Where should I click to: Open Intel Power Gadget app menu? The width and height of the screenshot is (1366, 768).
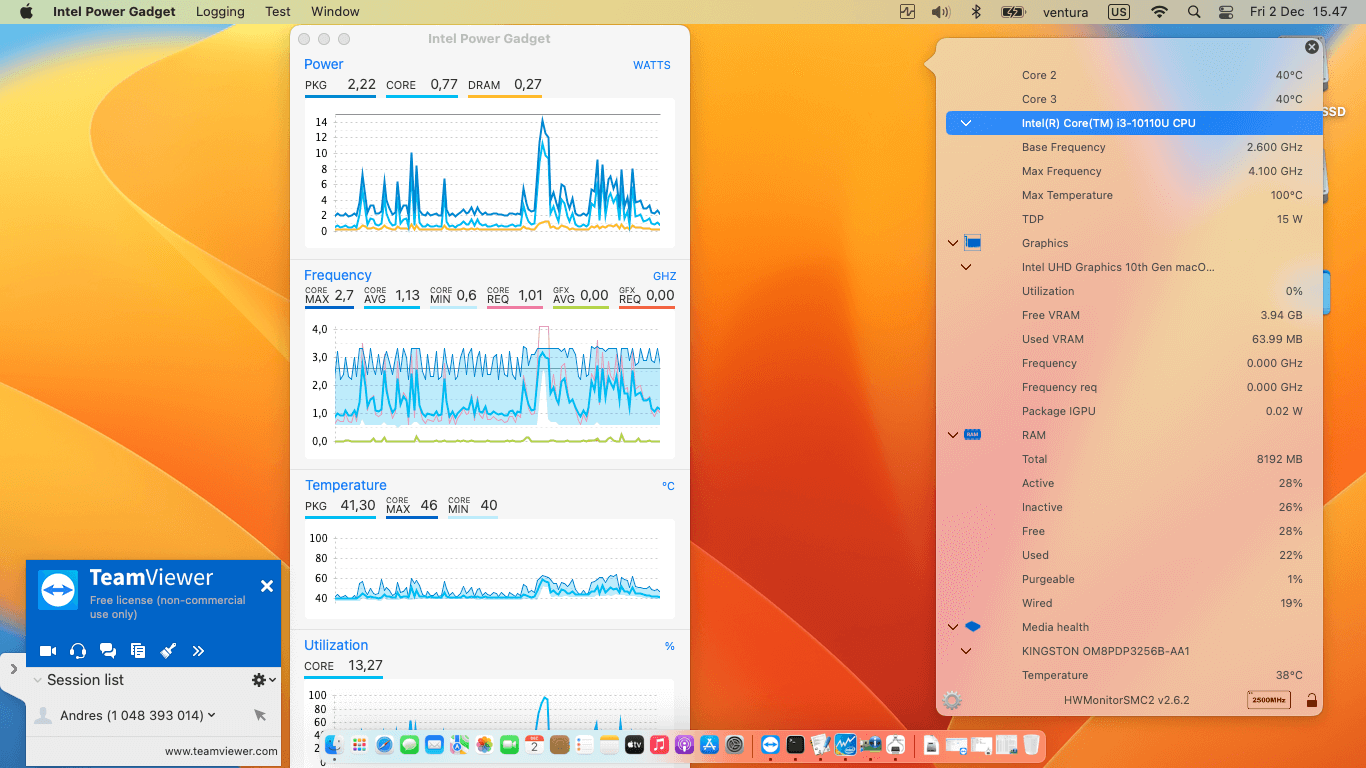coord(114,12)
